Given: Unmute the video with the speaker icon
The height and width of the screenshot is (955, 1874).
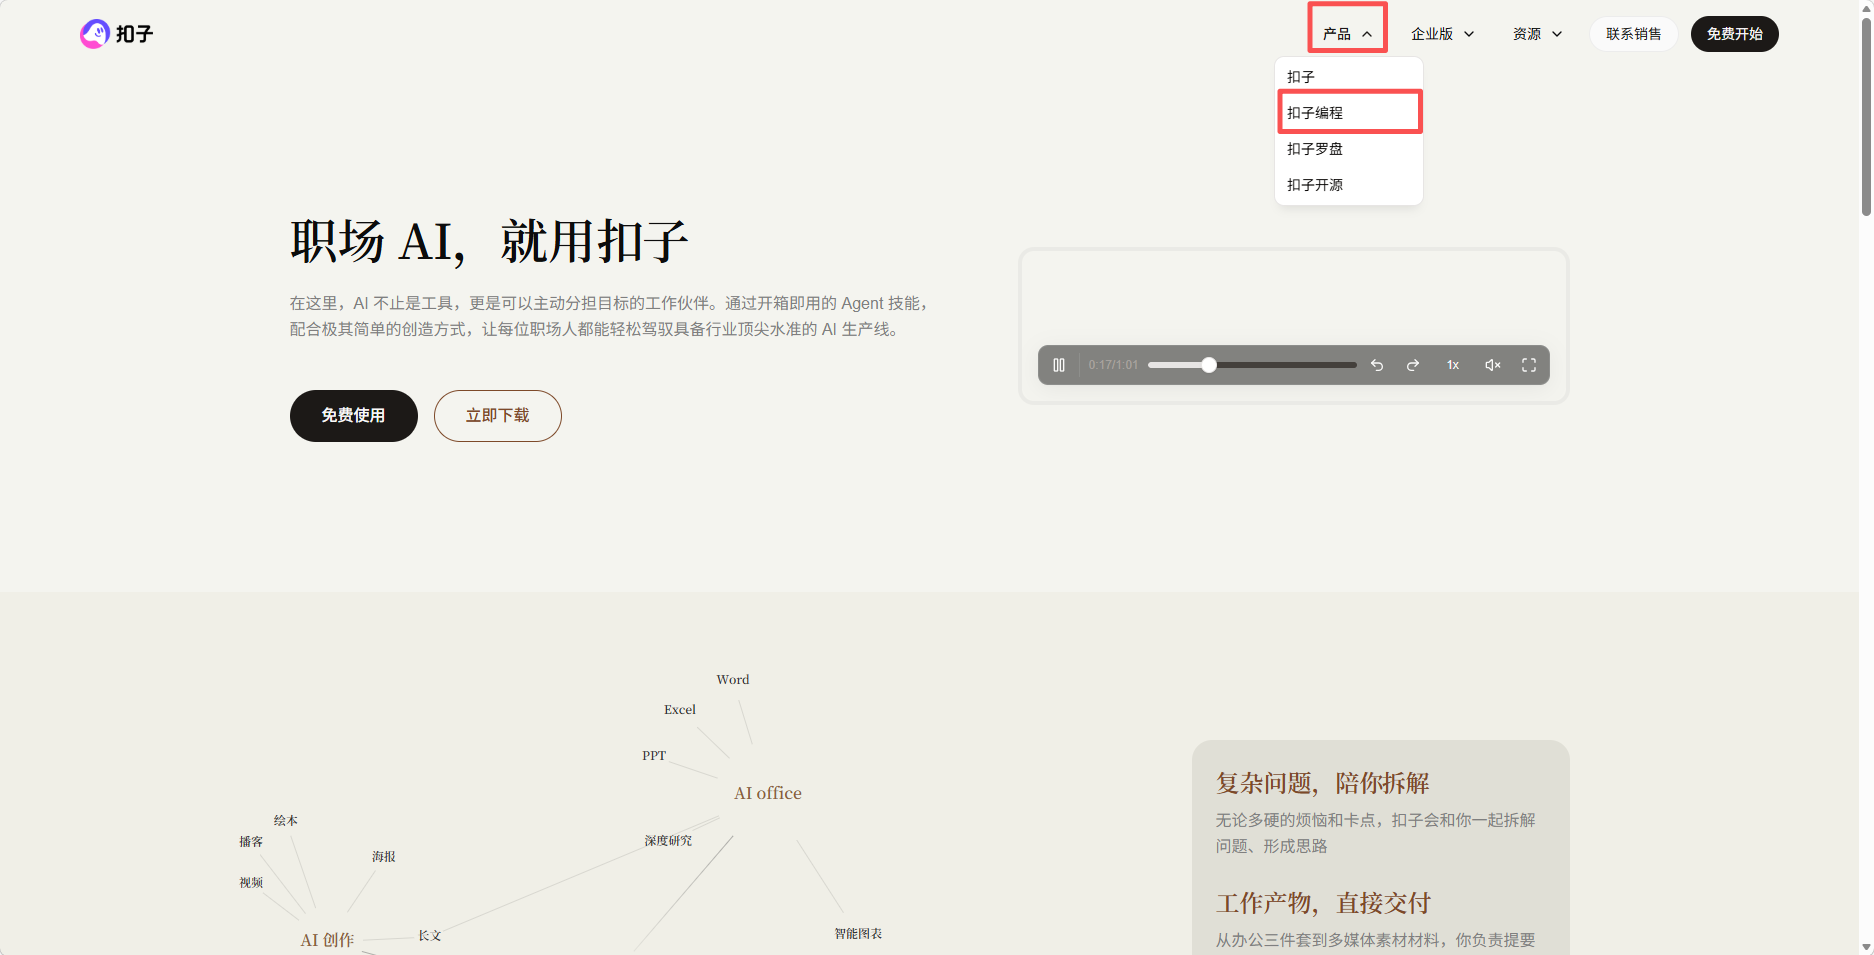Looking at the screenshot, I should (1492, 365).
